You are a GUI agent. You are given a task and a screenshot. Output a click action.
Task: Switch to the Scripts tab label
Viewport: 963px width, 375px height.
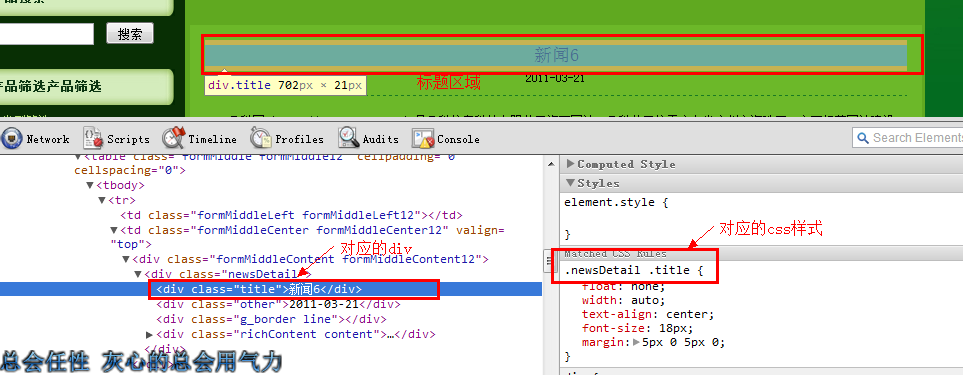(x=128, y=139)
